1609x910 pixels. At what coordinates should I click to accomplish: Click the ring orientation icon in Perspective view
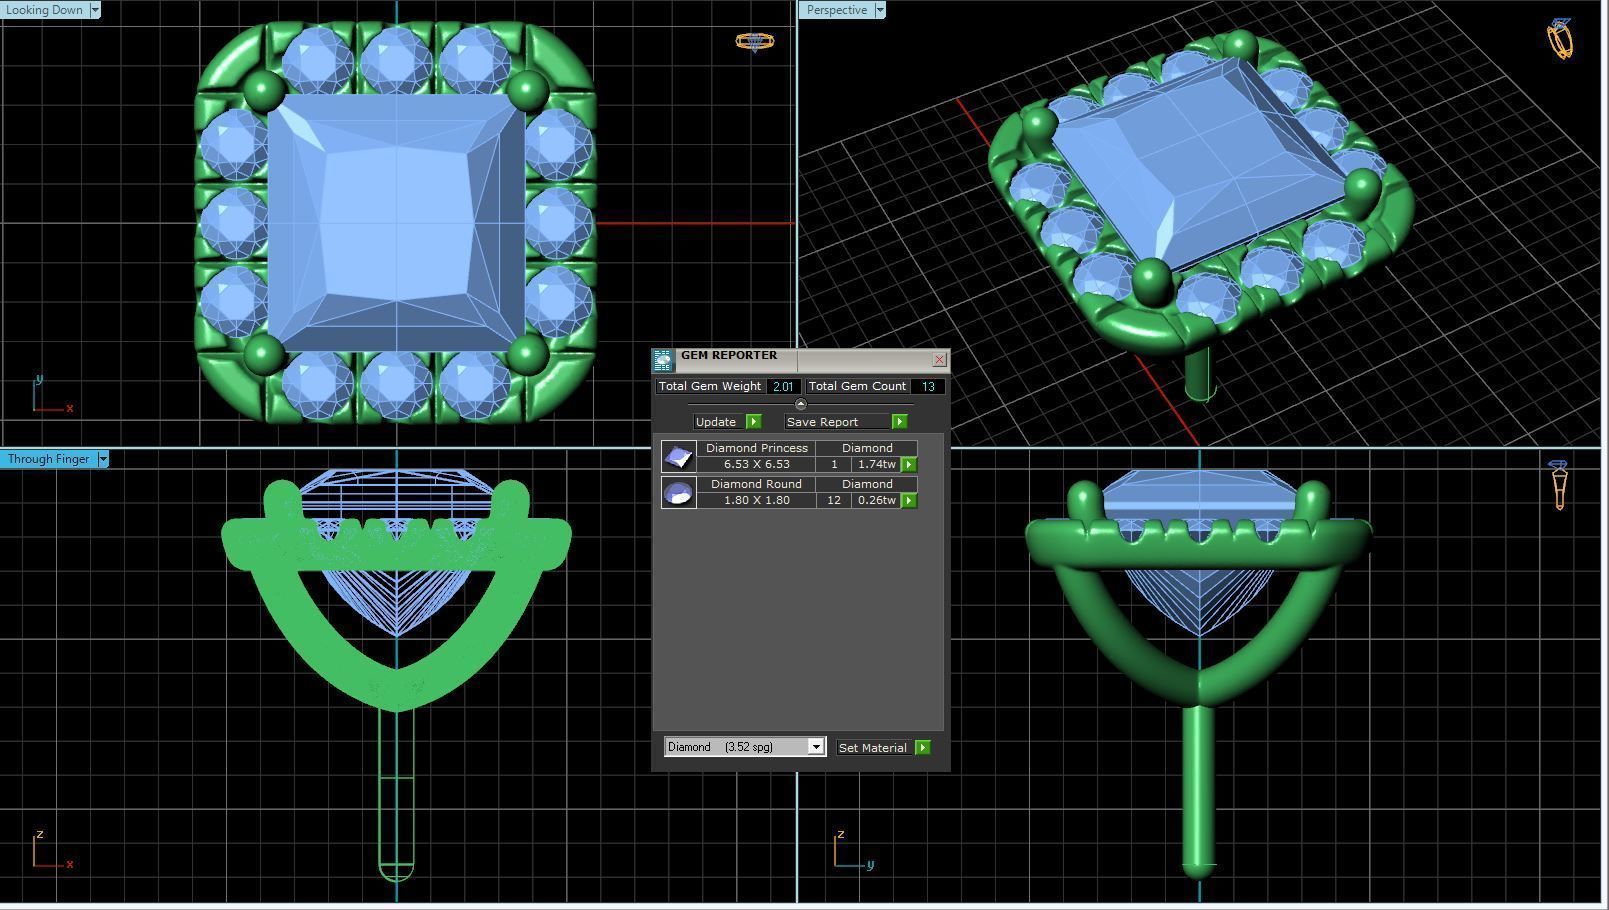(x=1560, y=39)
